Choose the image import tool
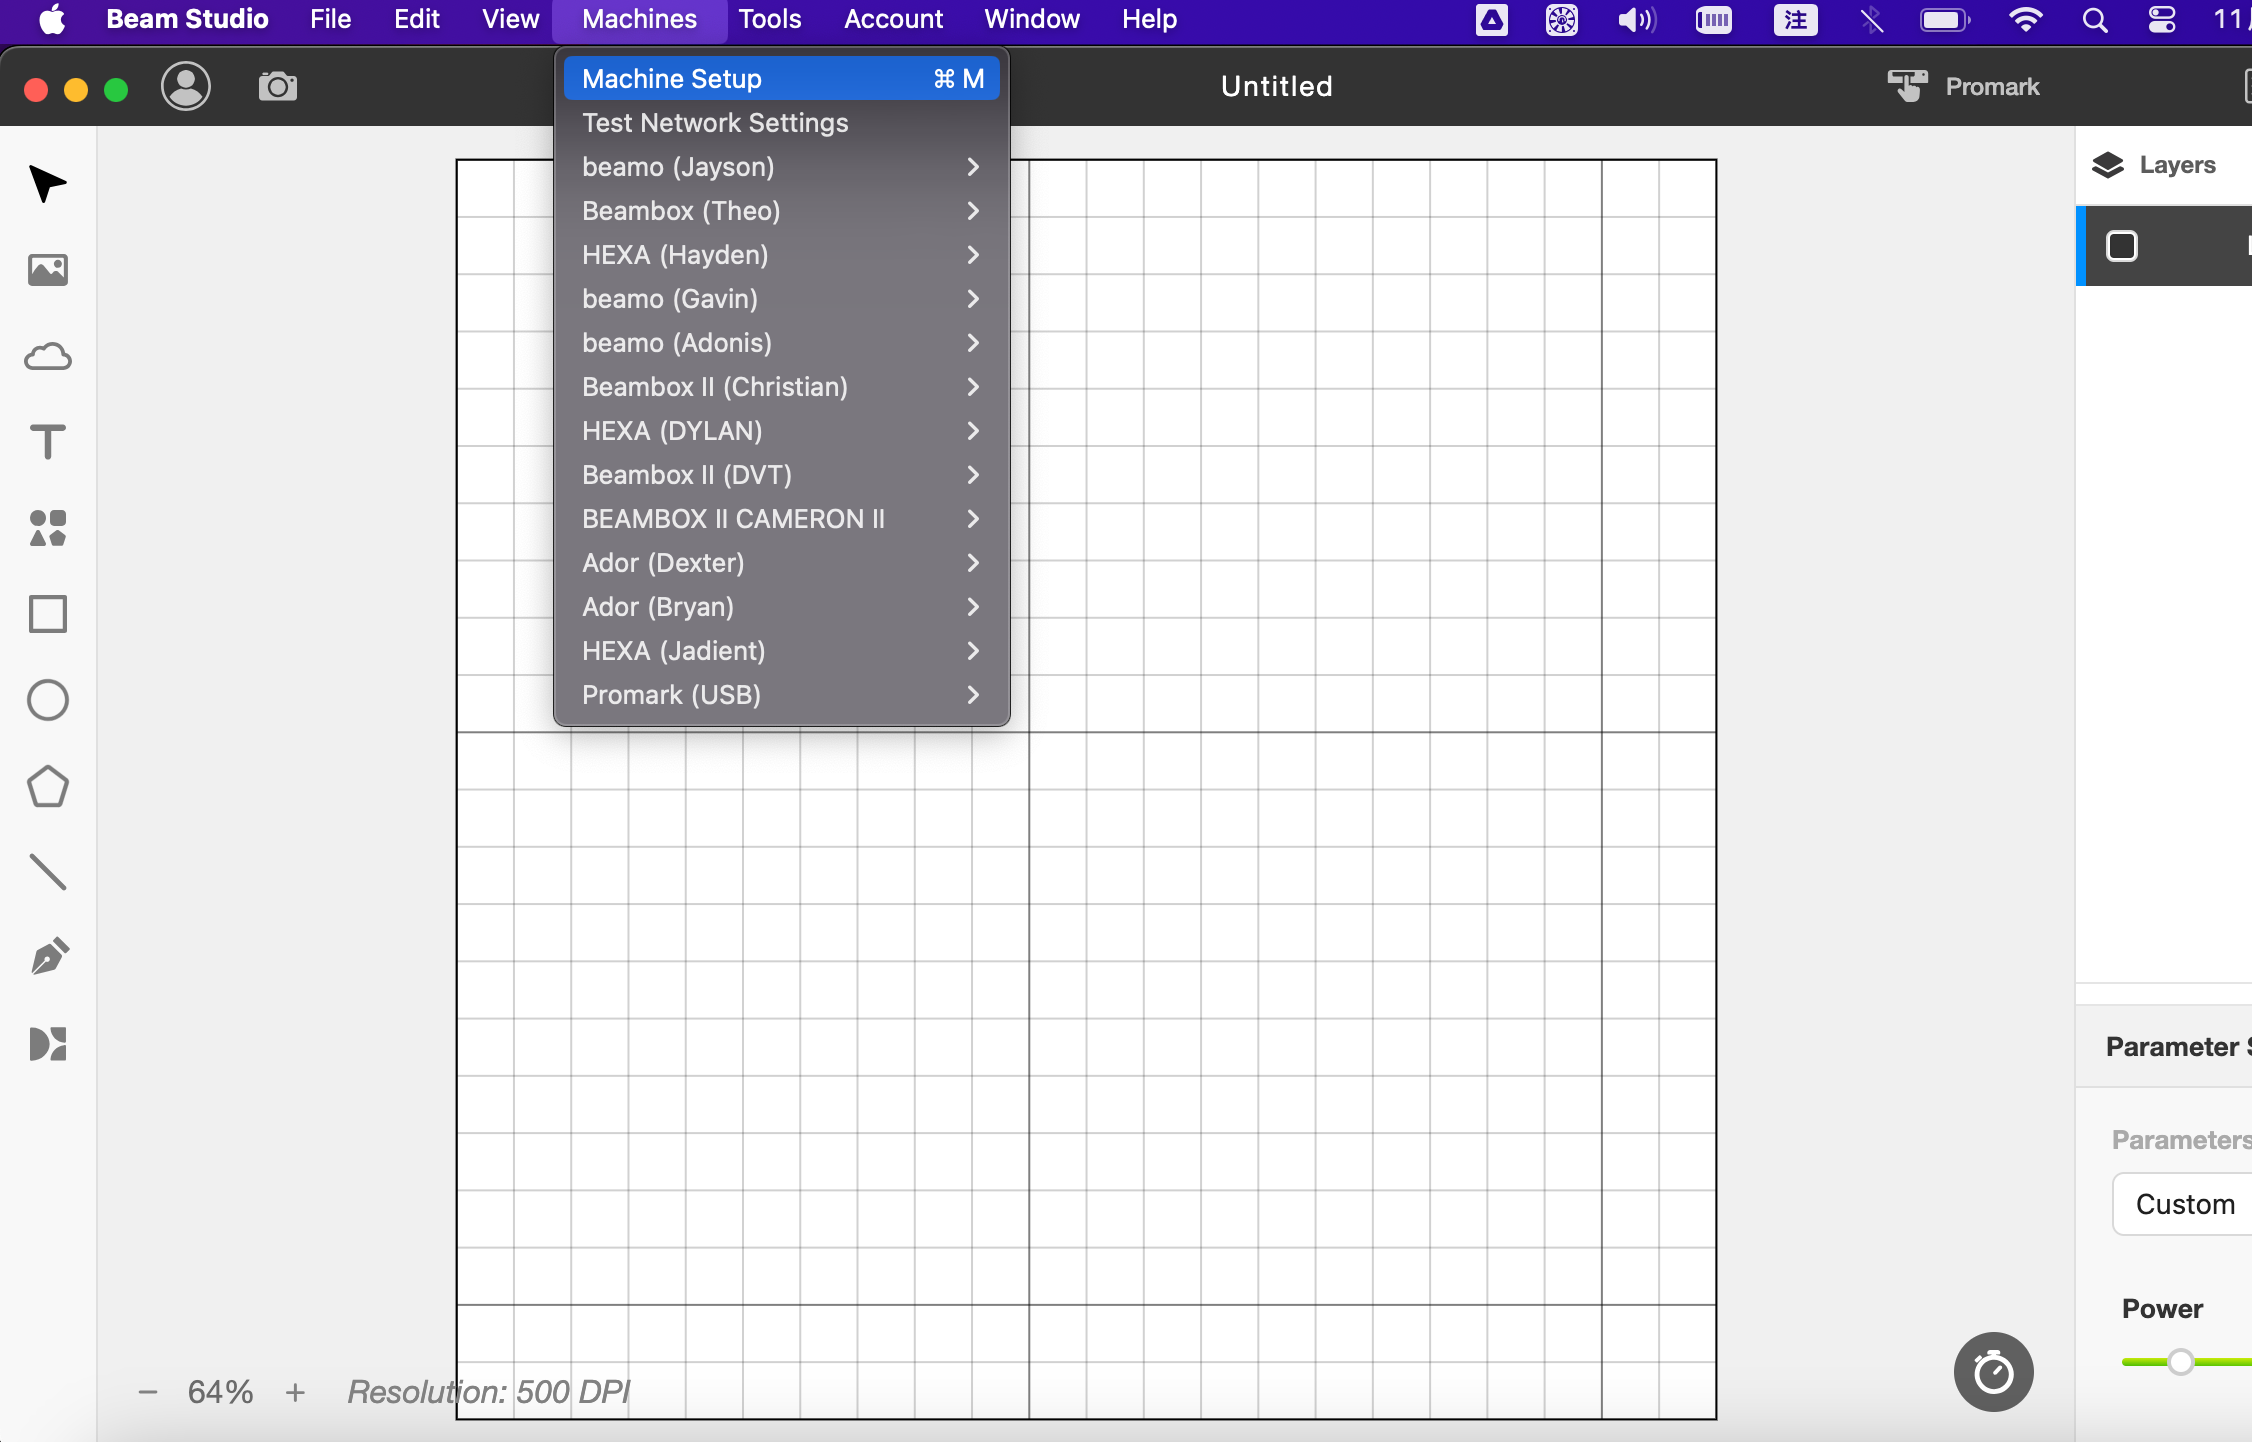 click(47, 270)
